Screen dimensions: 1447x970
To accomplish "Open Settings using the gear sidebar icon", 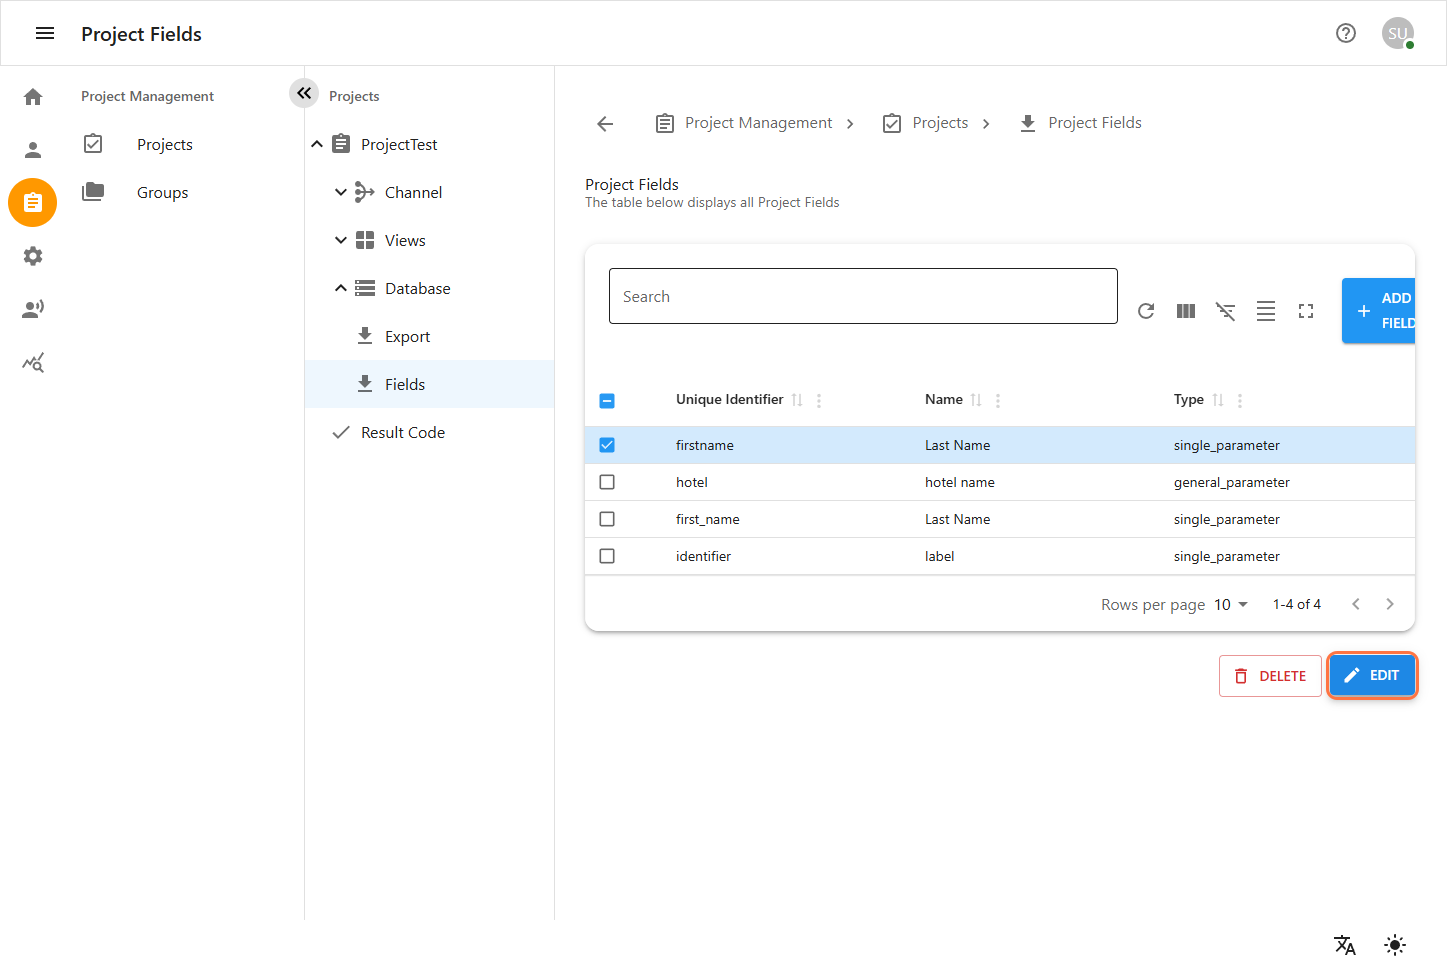I will [x=32, y=256].
